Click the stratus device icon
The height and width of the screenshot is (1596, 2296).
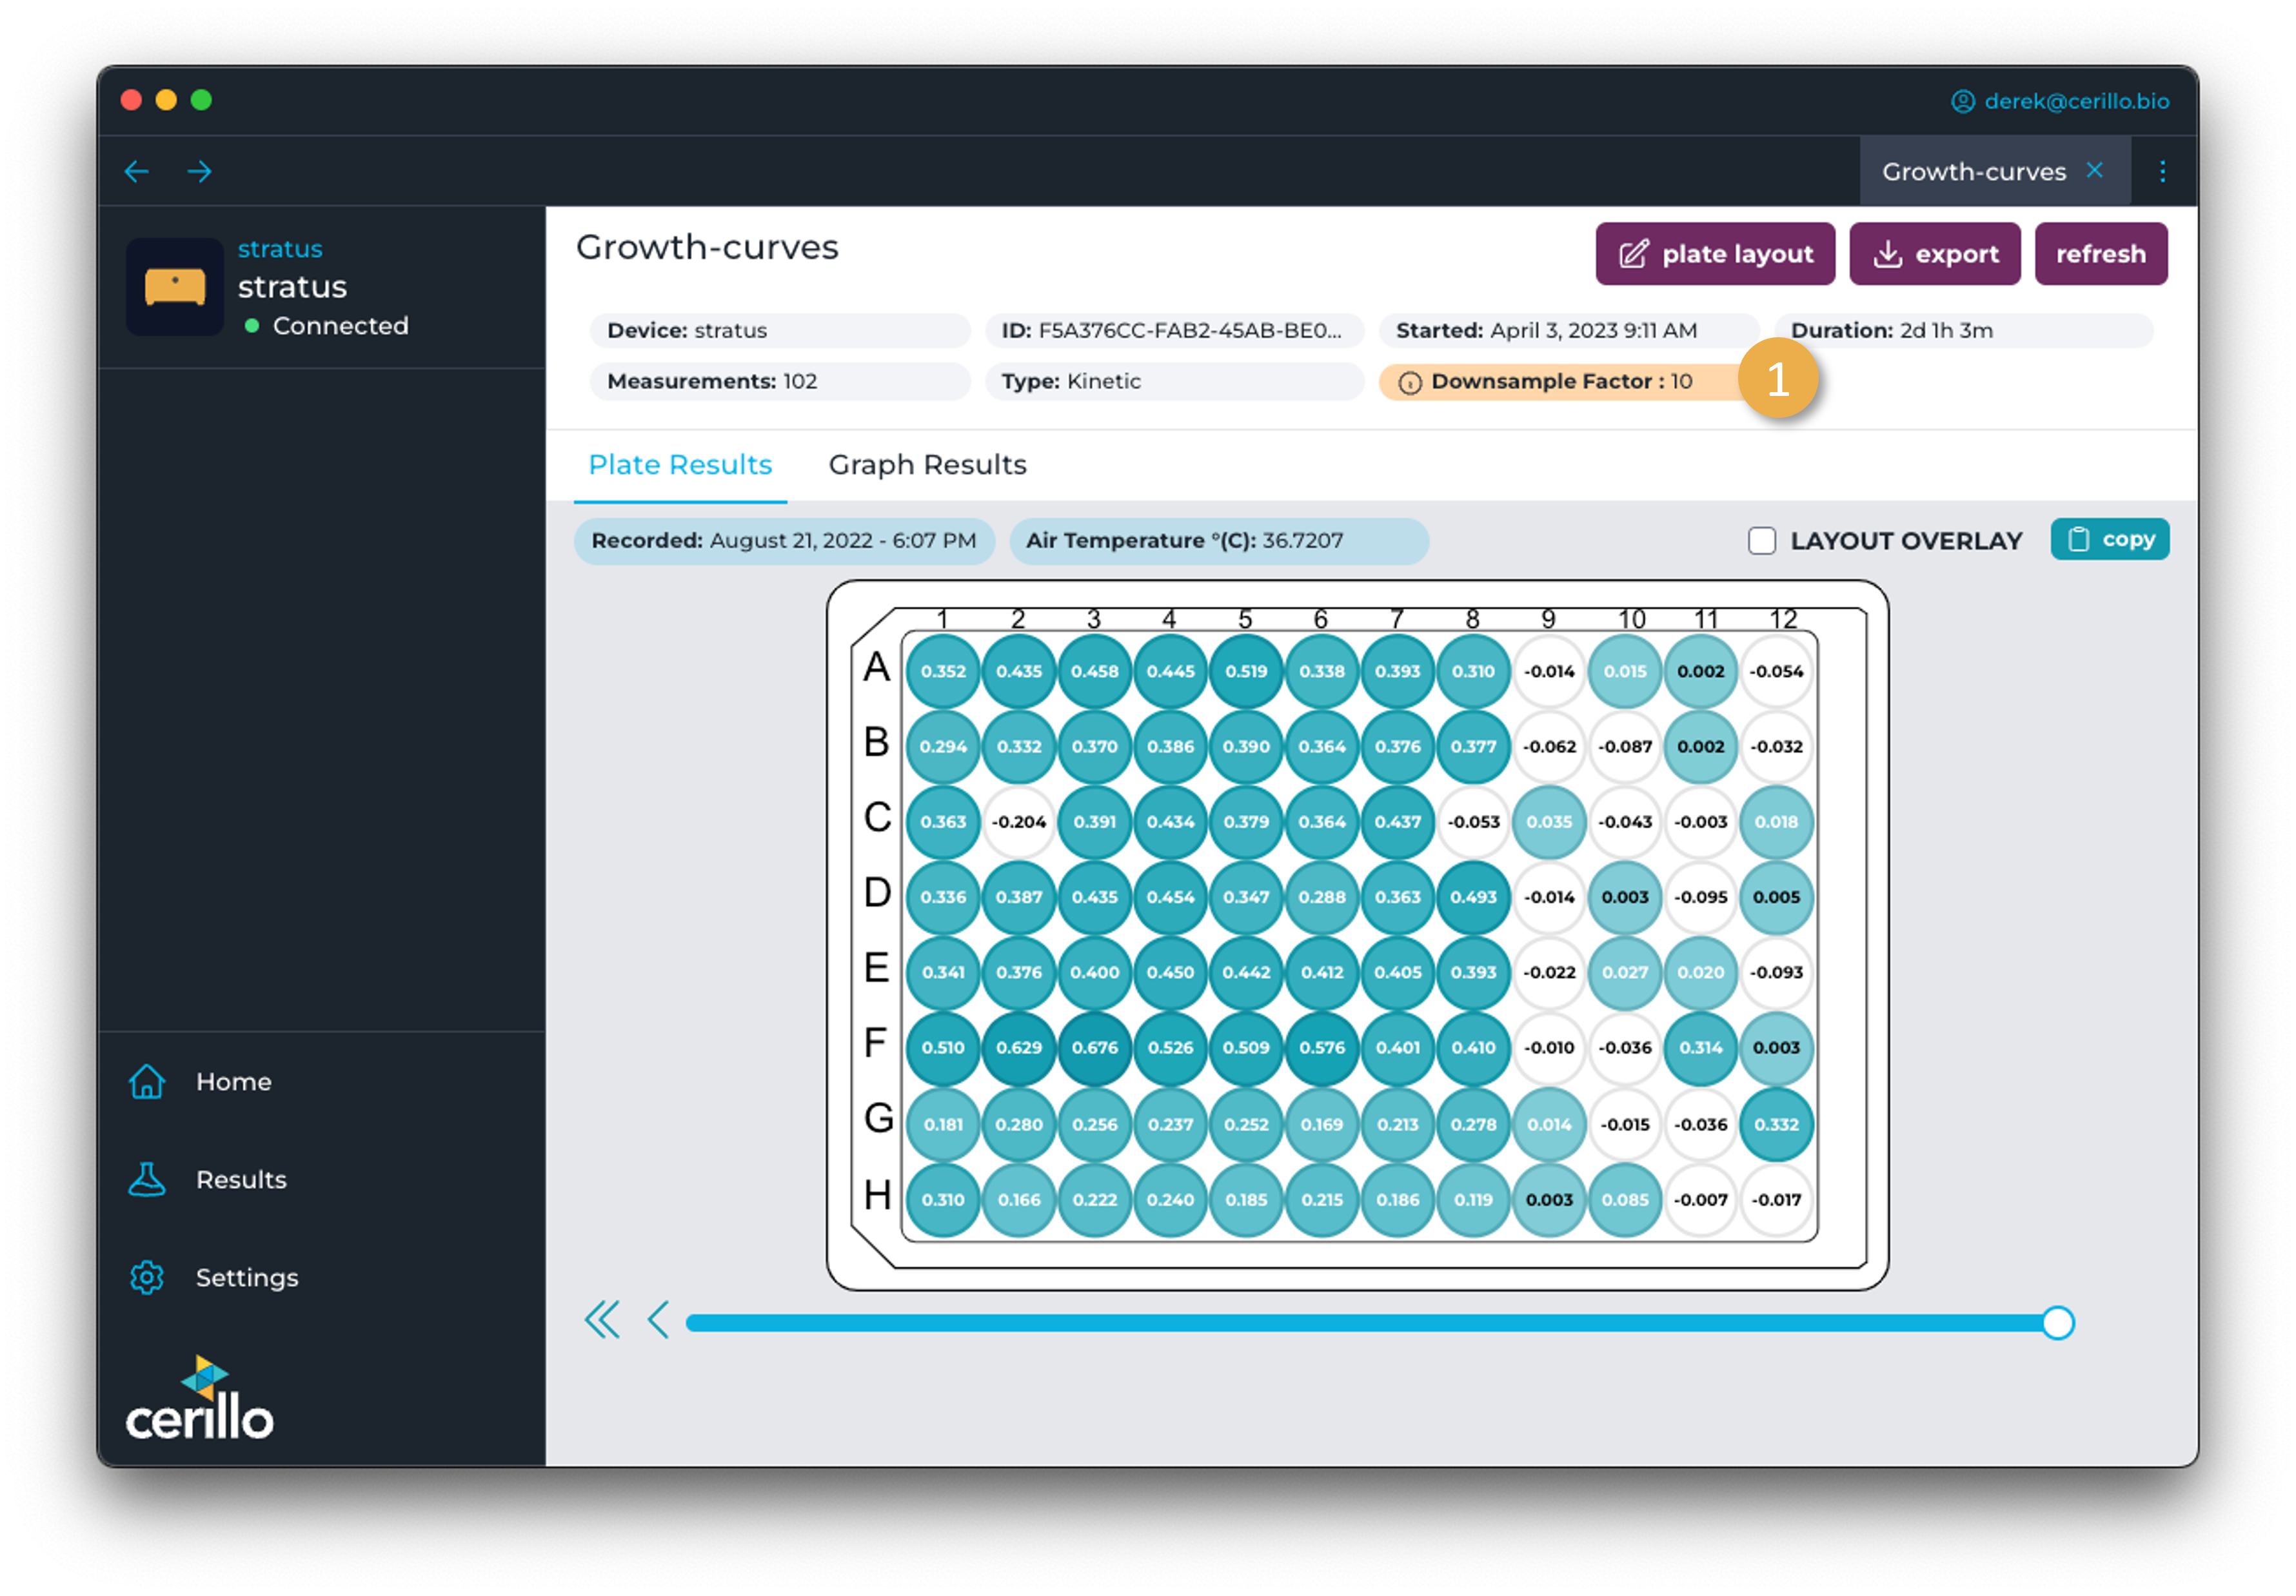click(175, 287)
